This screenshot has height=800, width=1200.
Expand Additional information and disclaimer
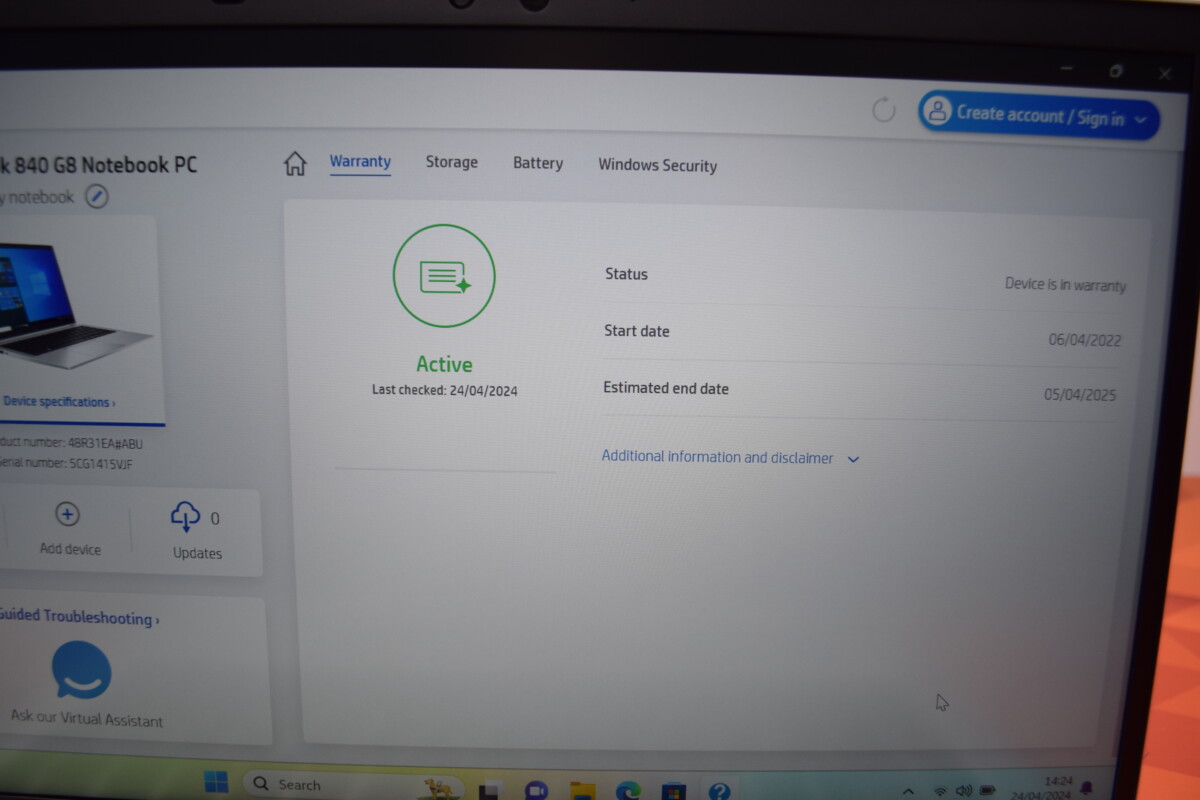tap(730, 457)
